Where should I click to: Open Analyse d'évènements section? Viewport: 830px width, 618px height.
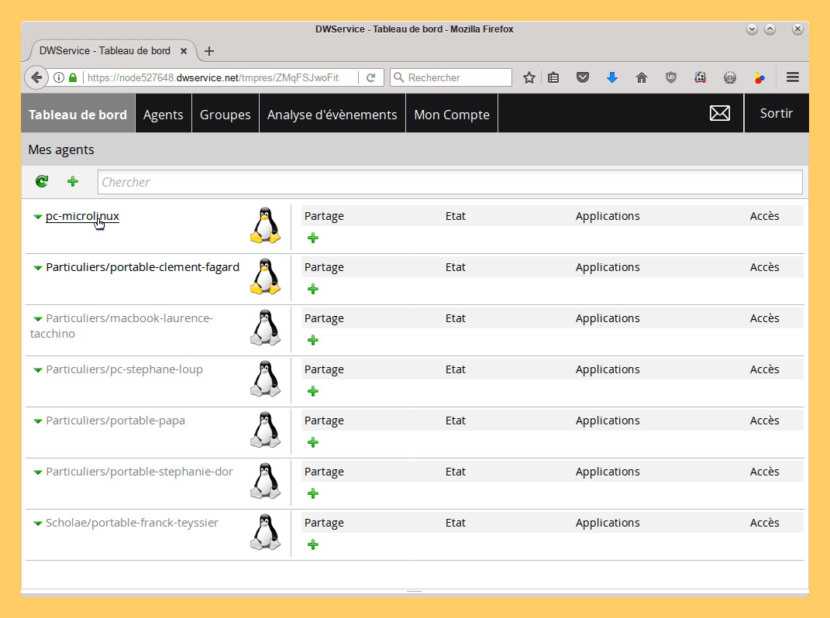coord(332,114)
